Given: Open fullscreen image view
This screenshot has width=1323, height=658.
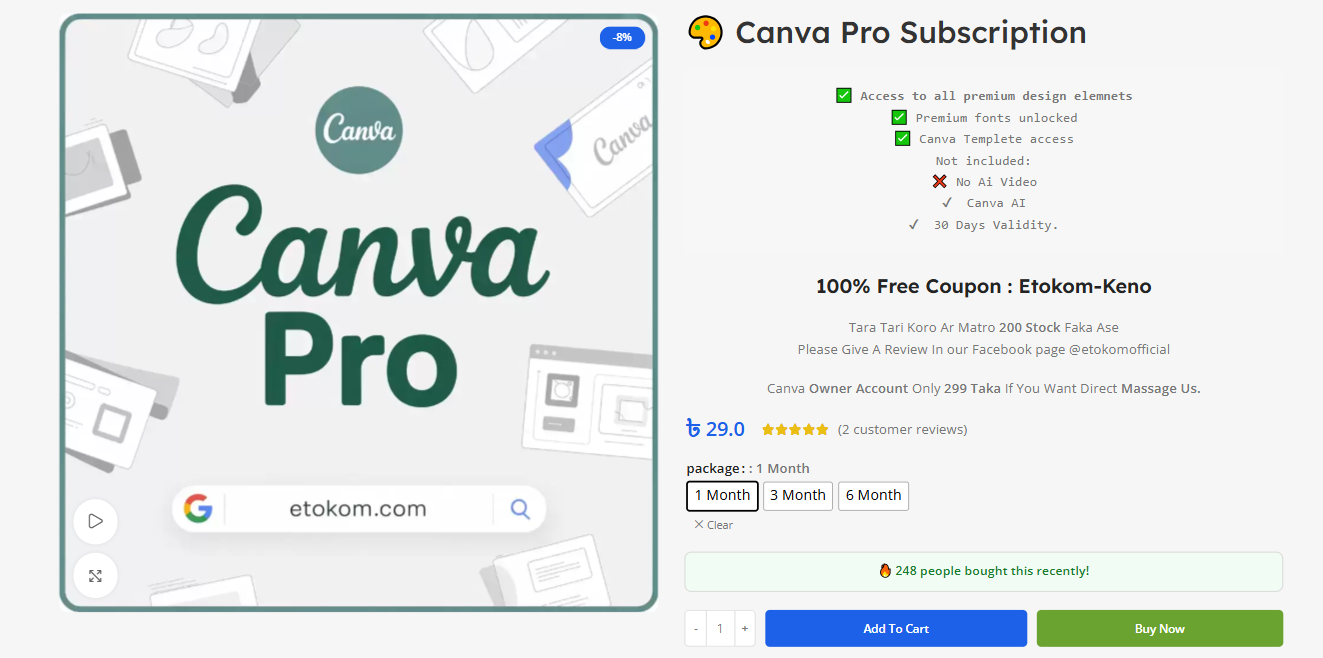Looking at the screenshot, I should (95, 576).
